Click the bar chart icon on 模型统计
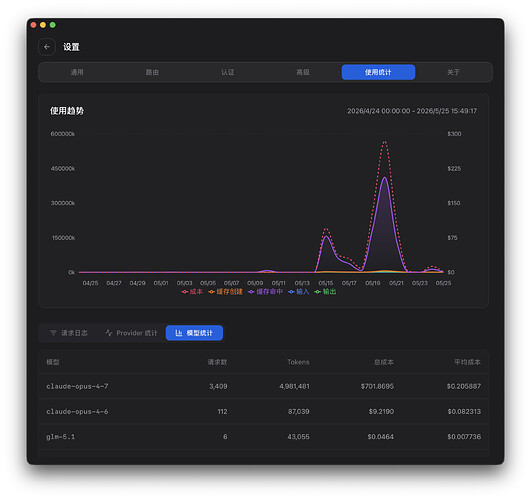This screenshot has height=500, width=531. 178,333
